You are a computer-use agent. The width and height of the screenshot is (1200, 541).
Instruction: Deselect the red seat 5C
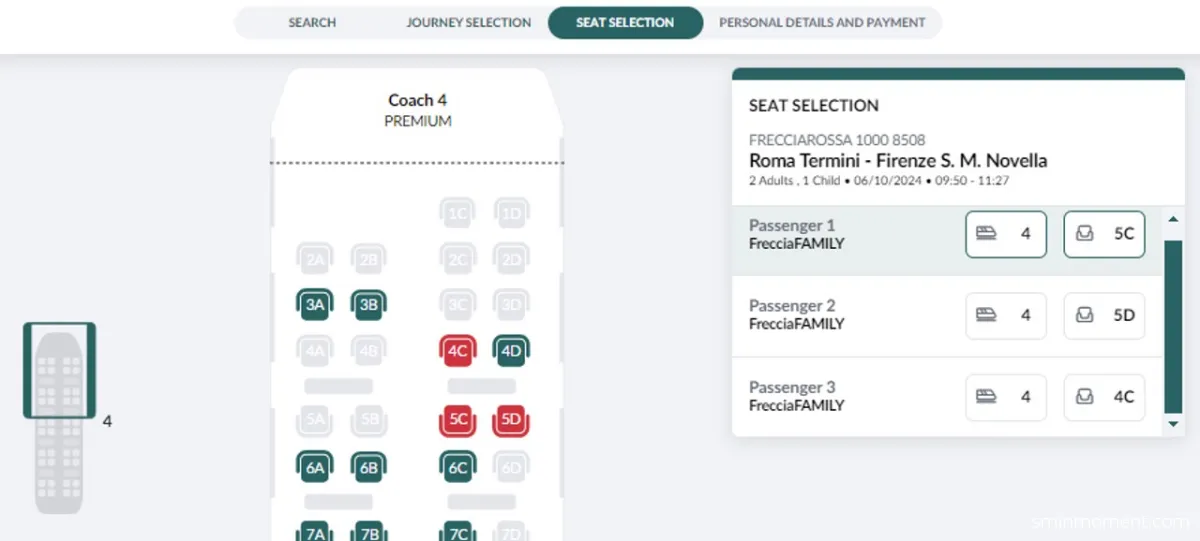[x=458, y=420]
